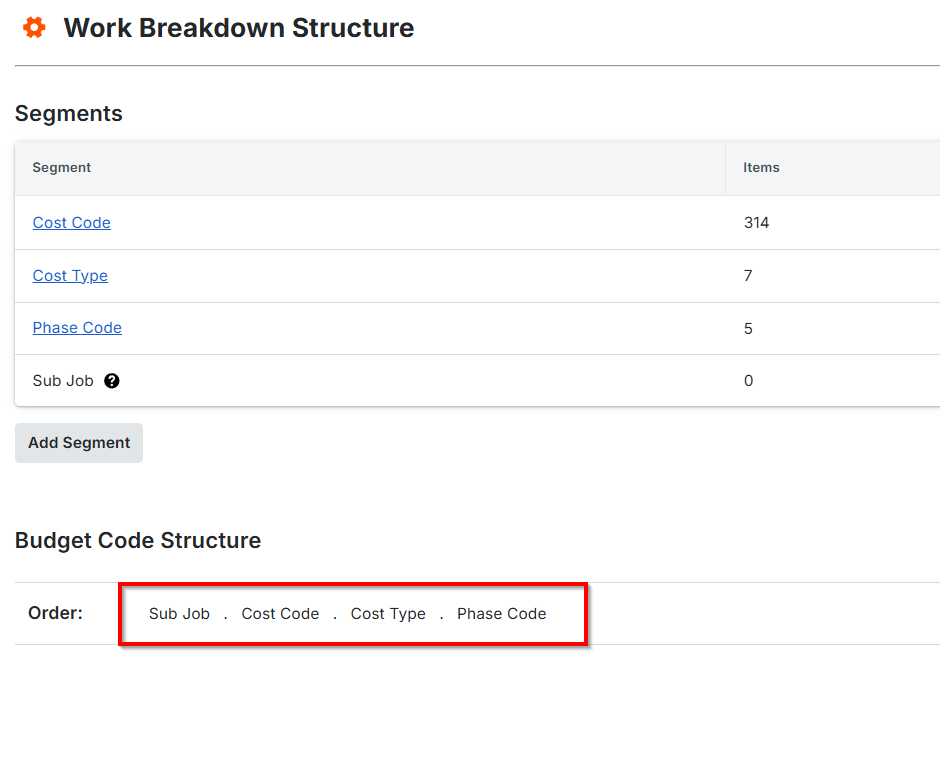
Task: Click the Budget Code Structure heading
Action: [138, 541]
